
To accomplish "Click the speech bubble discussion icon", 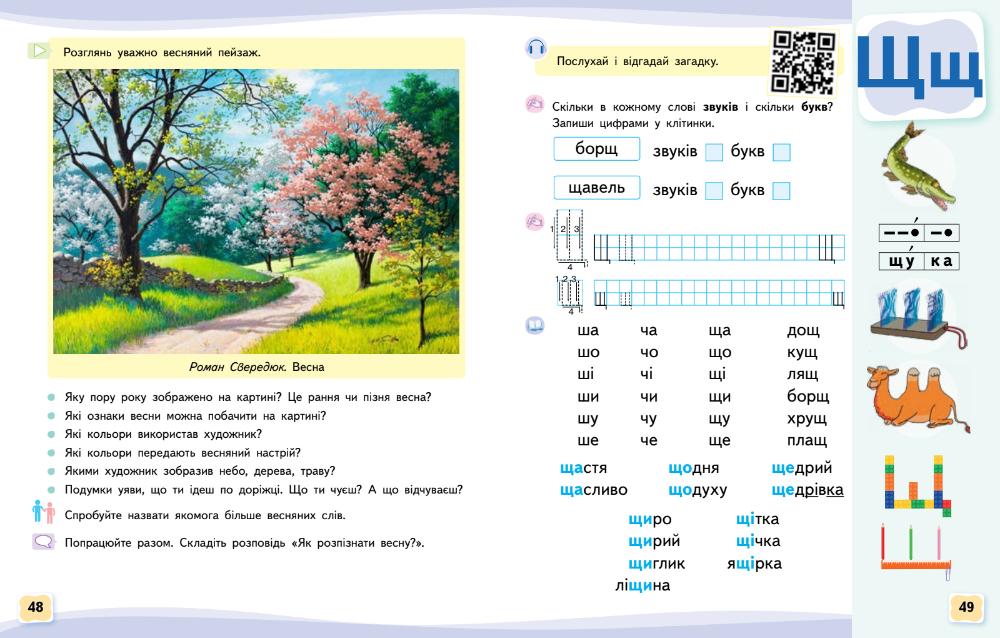I will pyautogui.click(x=43, y=542).
